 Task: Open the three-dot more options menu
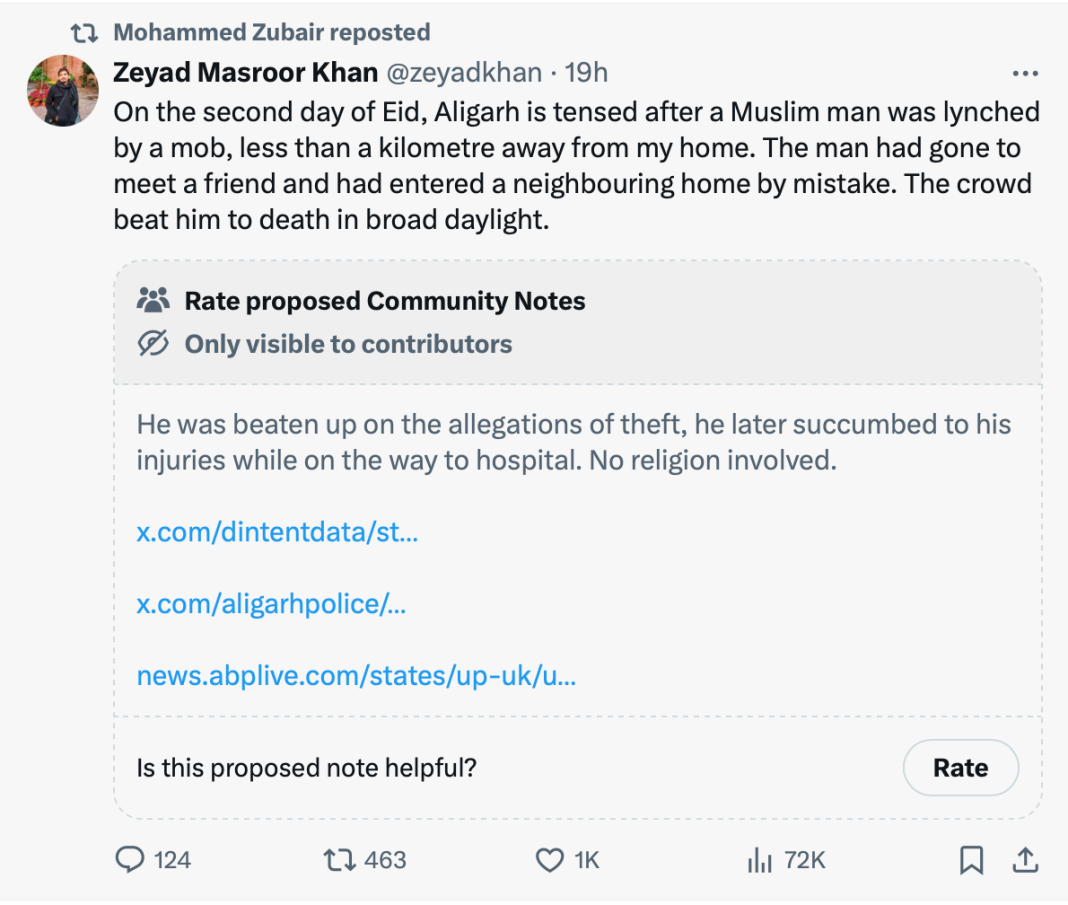tap(1025, 73)
